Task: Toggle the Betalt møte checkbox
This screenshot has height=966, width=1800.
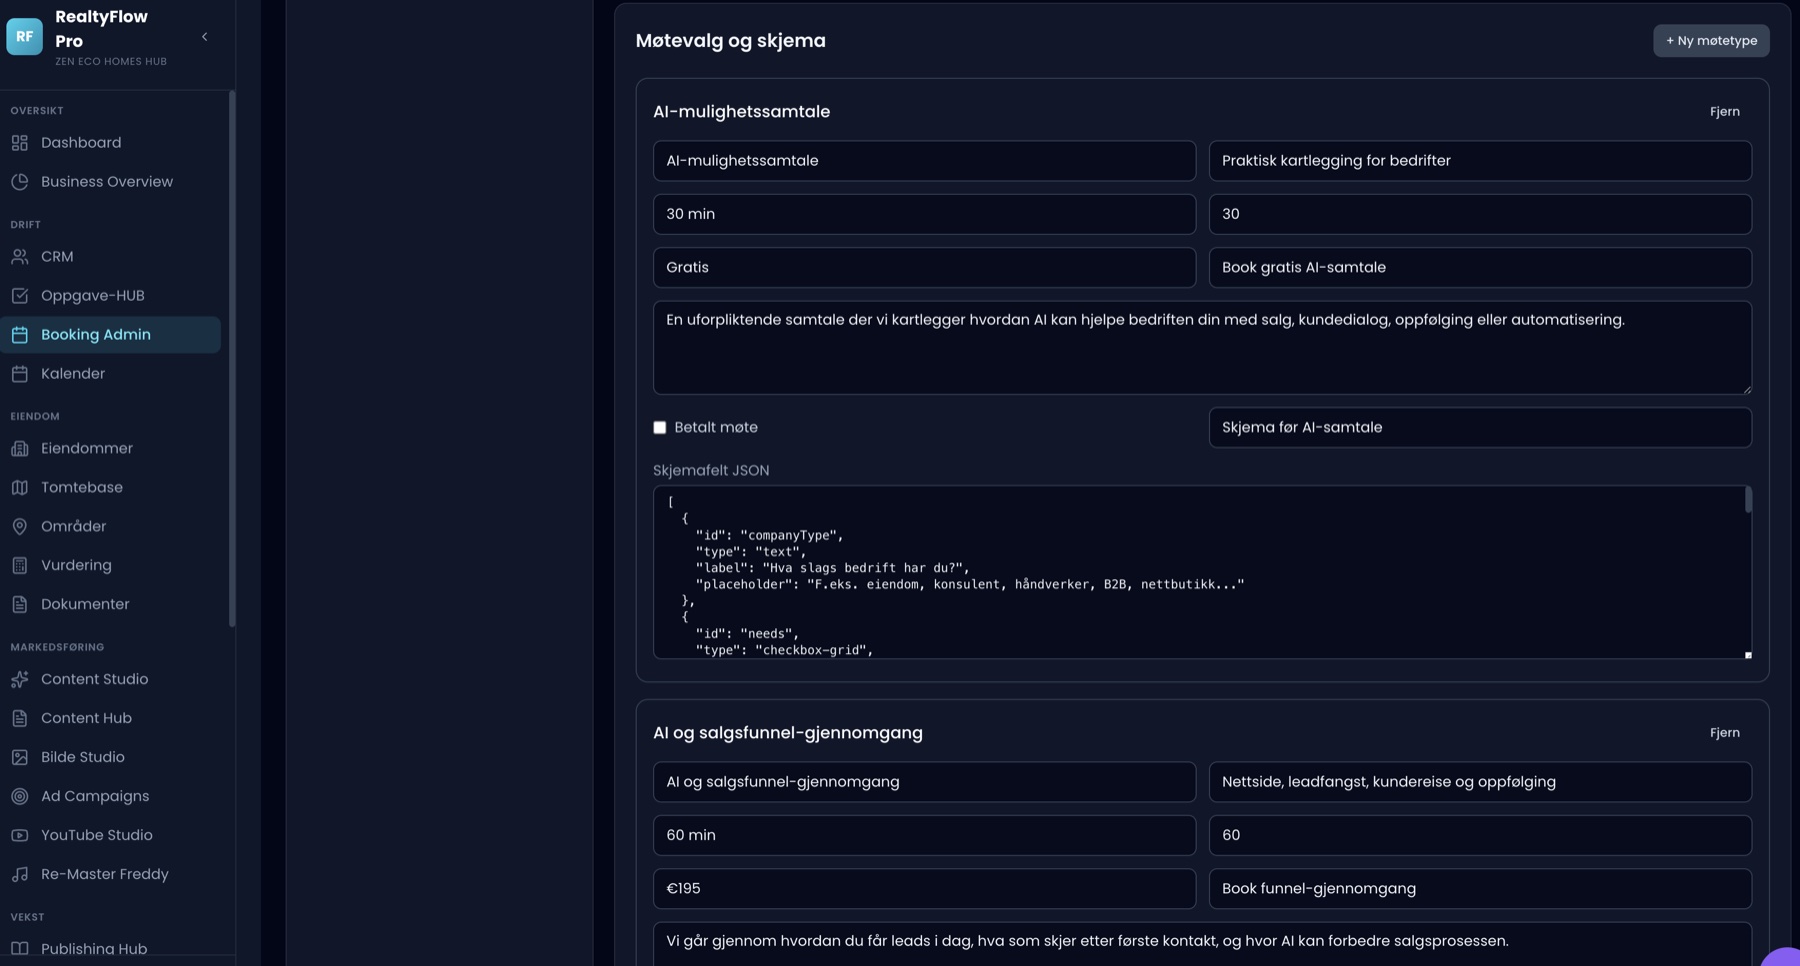Action: (660, 428)
